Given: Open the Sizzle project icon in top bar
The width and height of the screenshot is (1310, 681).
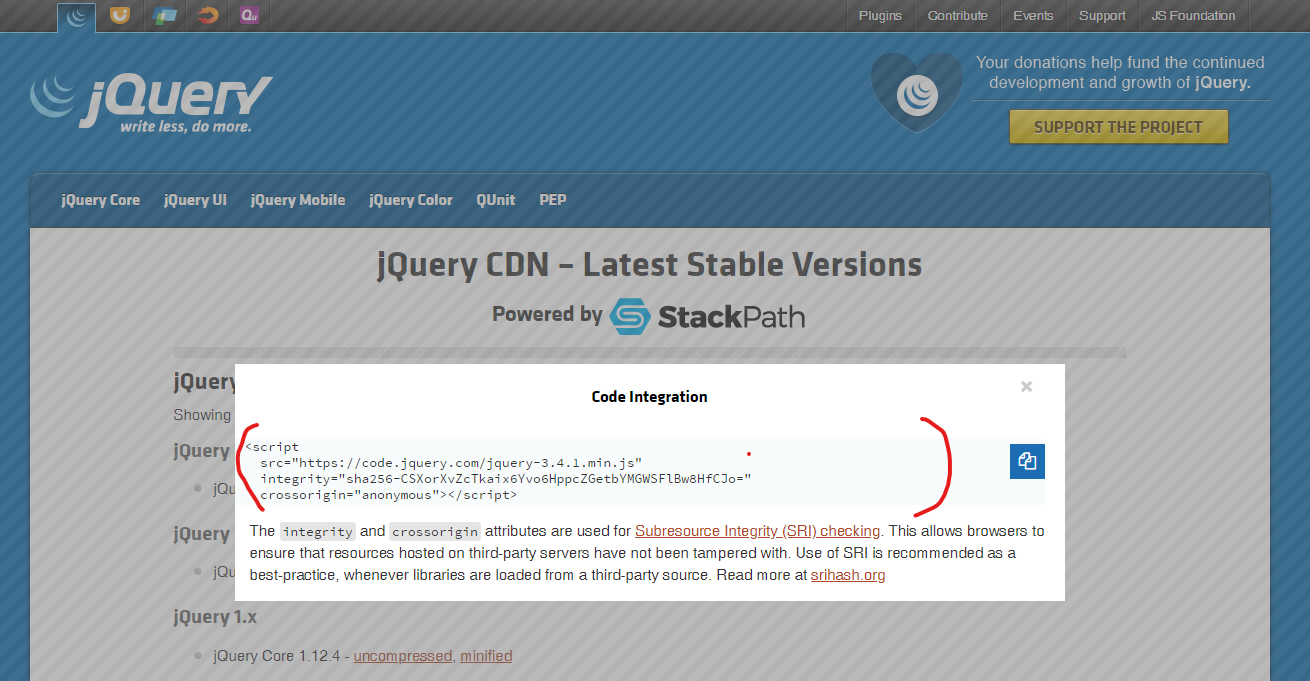Looking at the screenshot, I should tap(207, 15).
